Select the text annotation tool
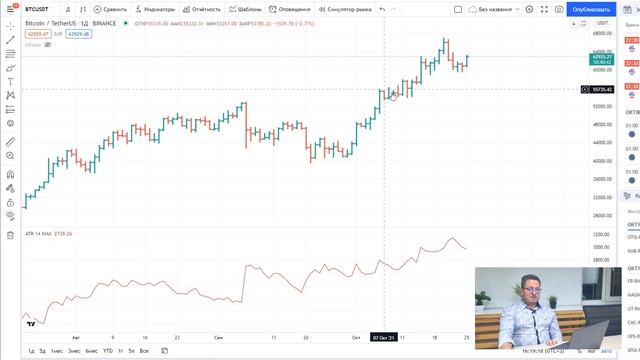Screen dimensions: 640x360 pyautogui.click(x=11, y=82)
